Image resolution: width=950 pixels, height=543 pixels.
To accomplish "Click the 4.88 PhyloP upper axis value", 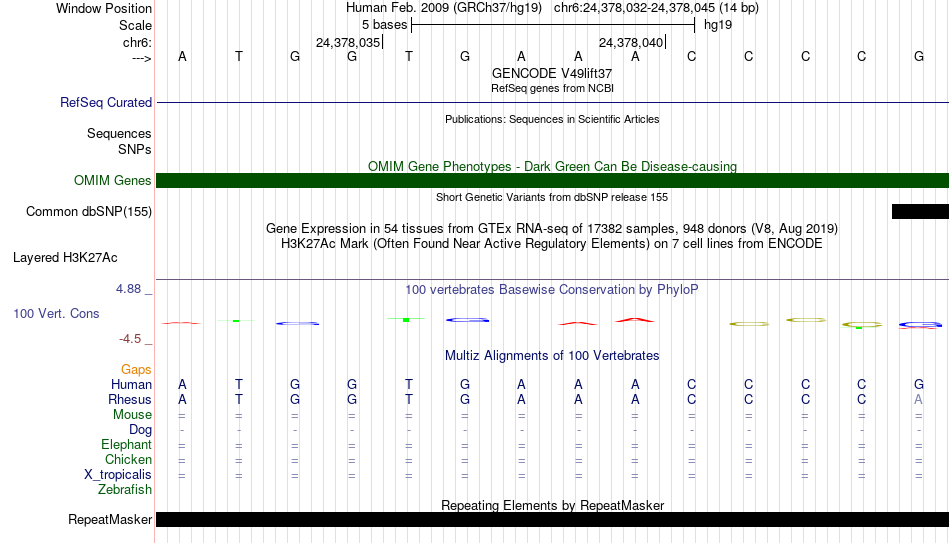I will point(128,289).
